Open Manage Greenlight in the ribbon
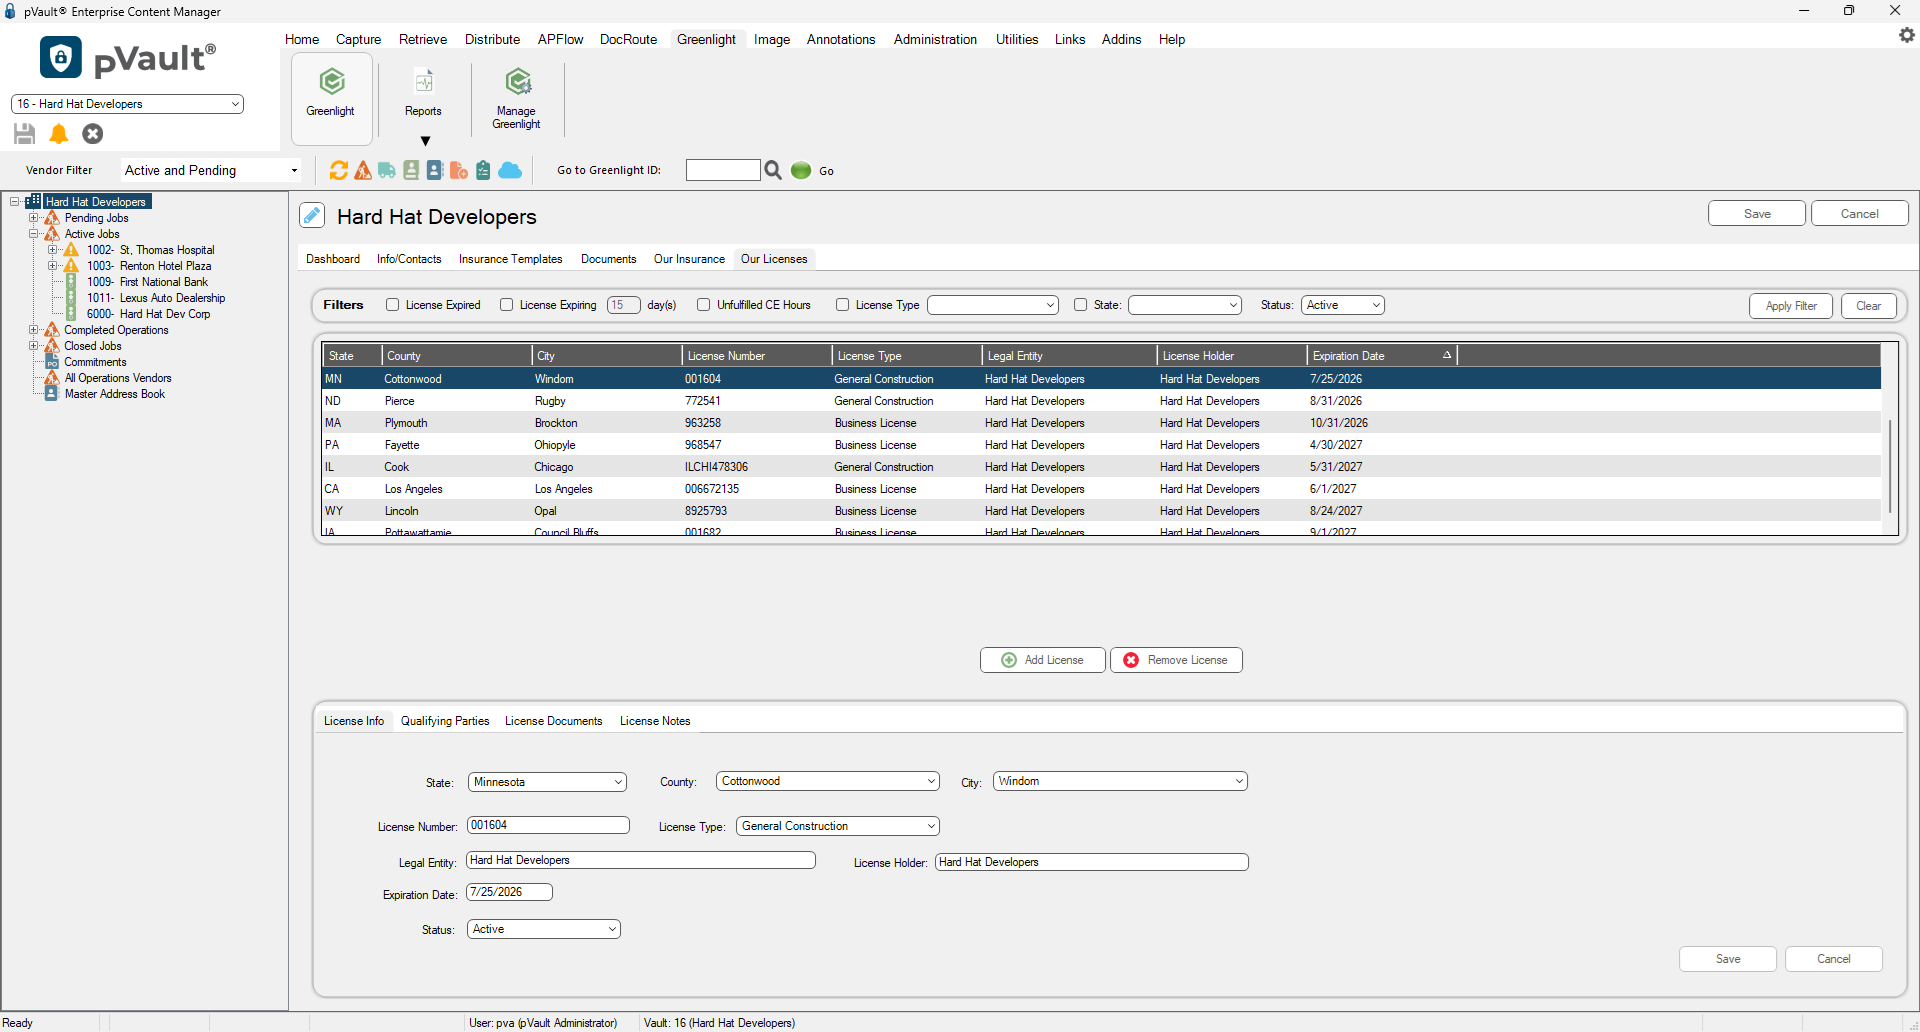This screenshot has height=1032, width=1920. (x=516, y=97)
